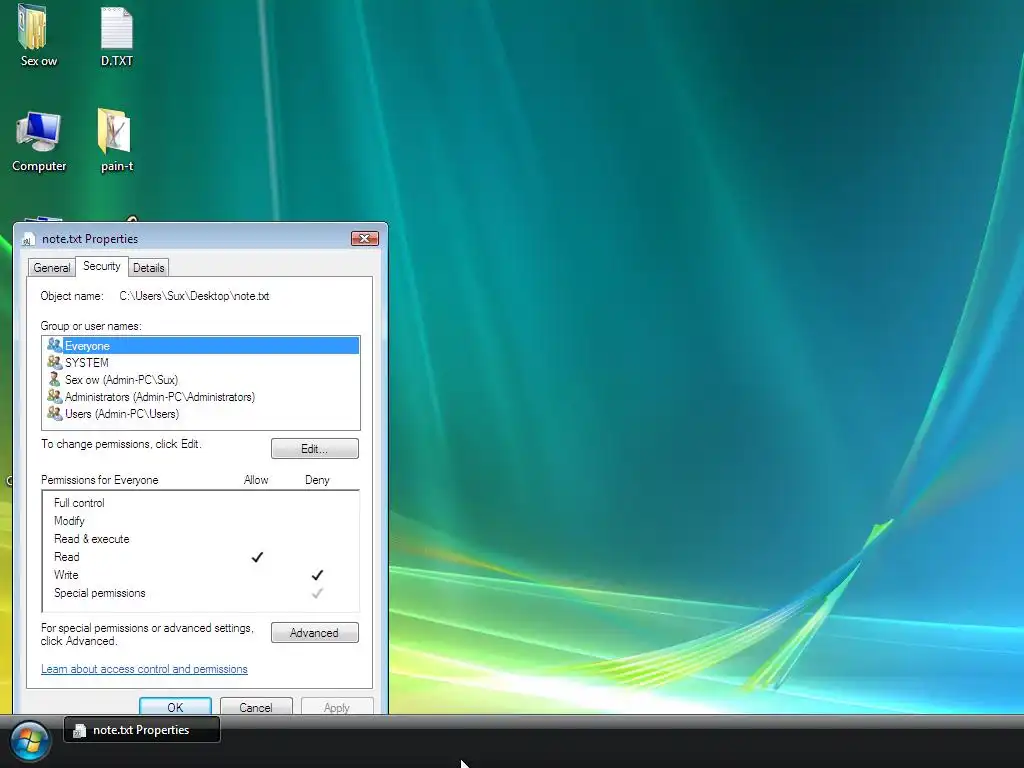Click the Allow column header
The image size is (1024, 768).
[256, 480]
